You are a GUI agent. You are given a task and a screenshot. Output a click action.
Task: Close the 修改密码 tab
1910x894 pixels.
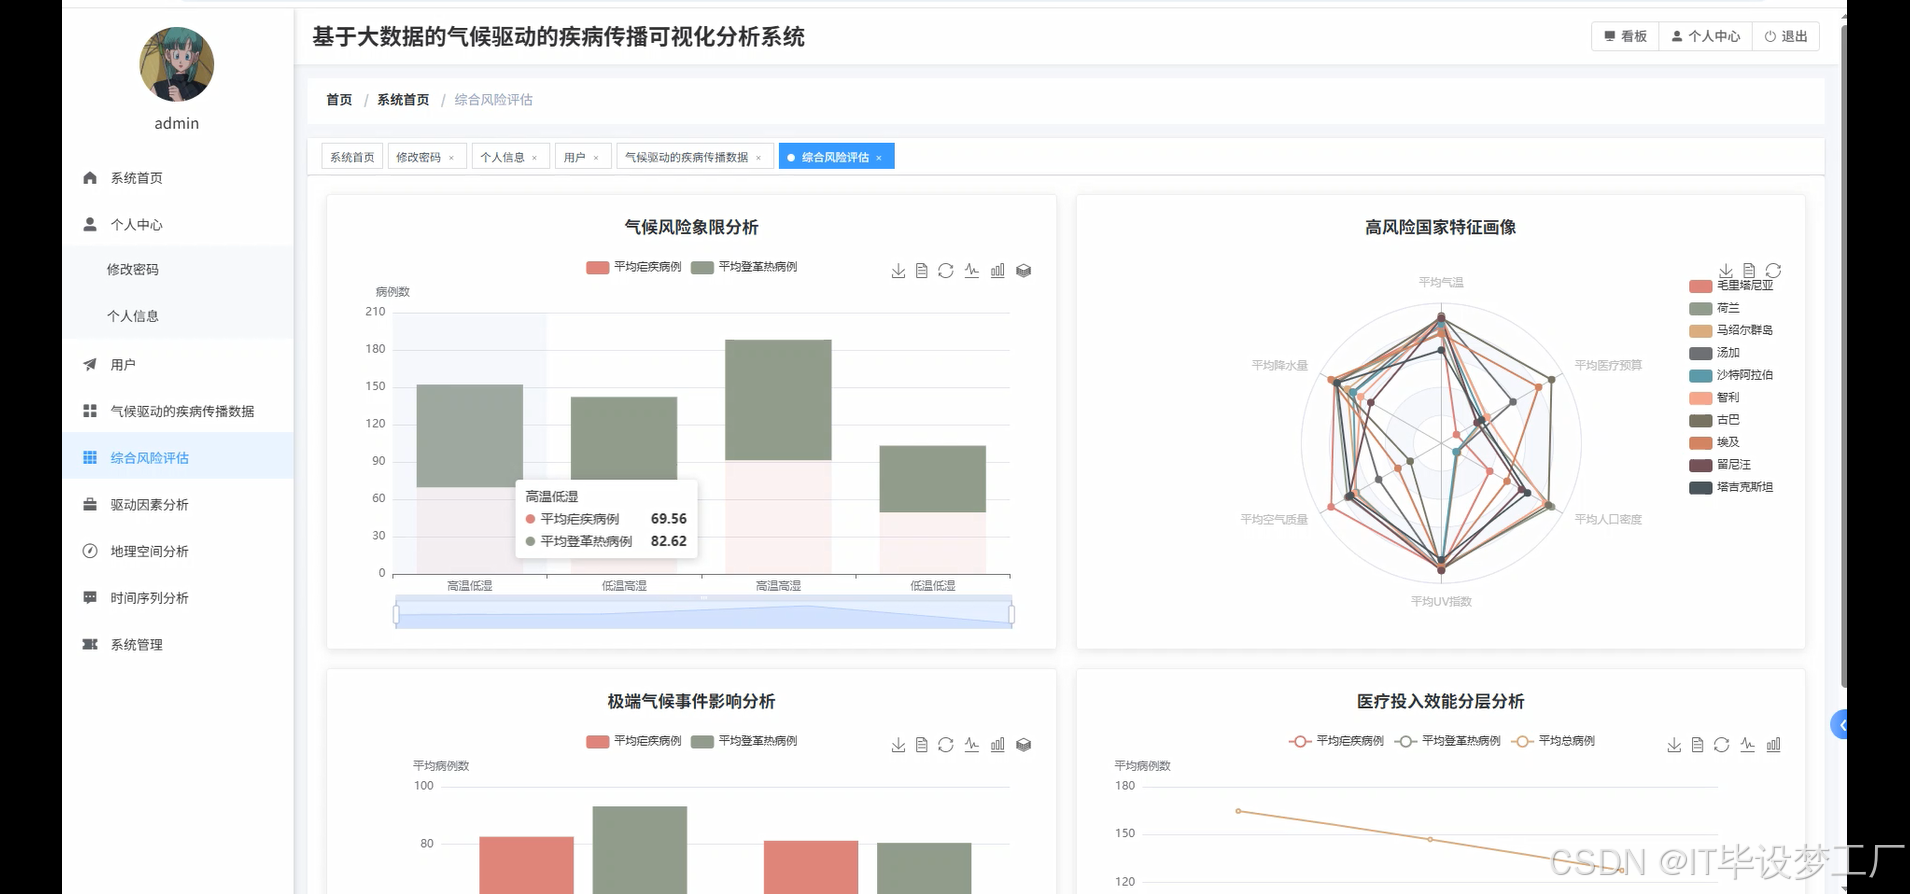click(x=451, y=158)
